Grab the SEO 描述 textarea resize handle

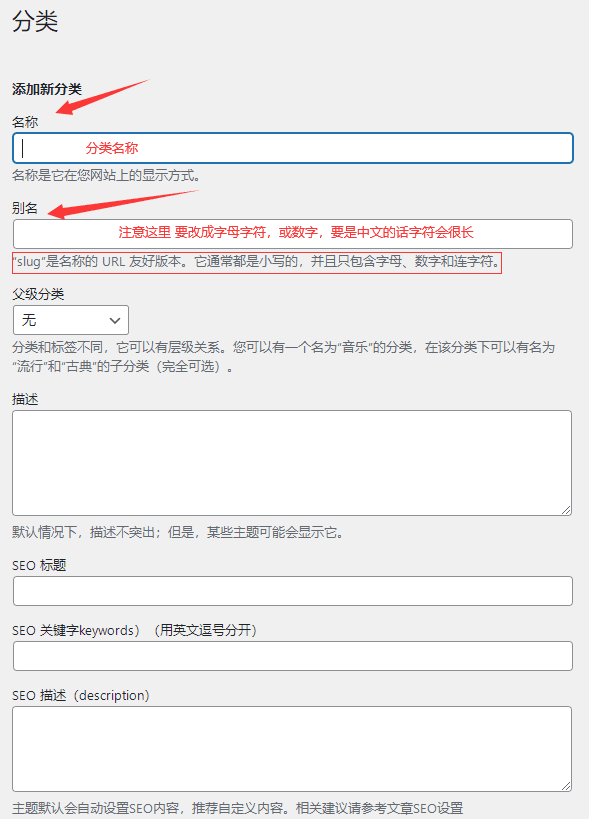(x=566, y=786)
